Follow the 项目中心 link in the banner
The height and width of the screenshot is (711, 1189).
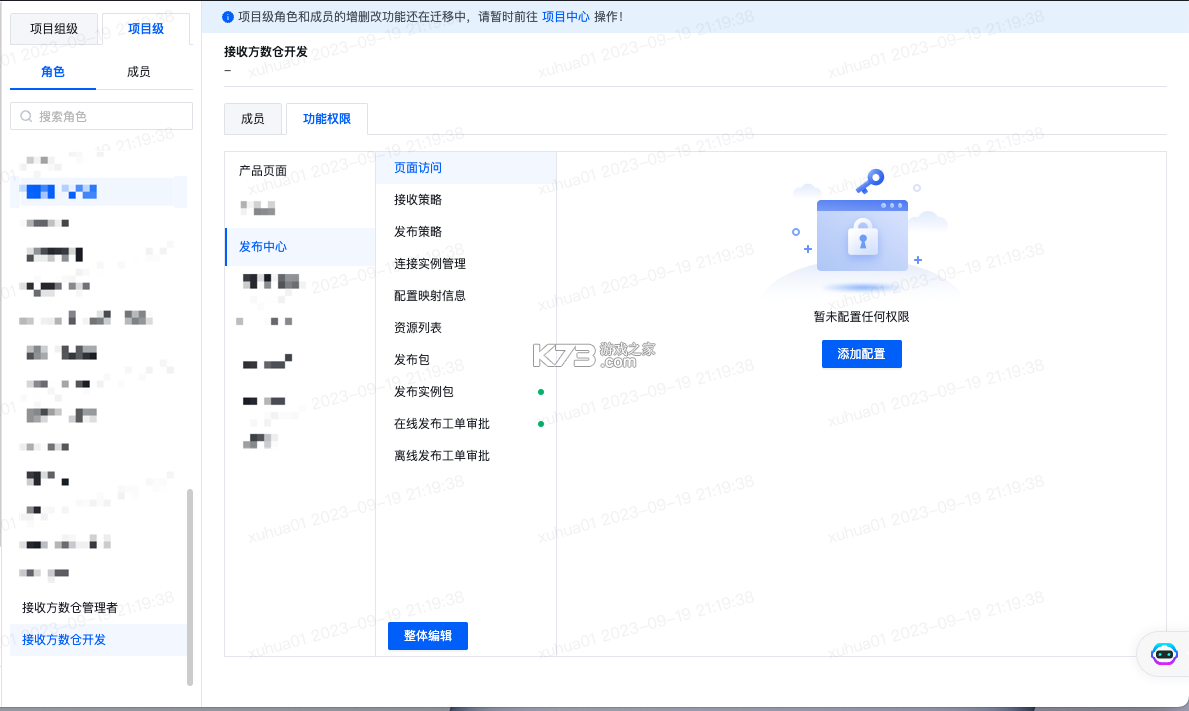pyautogui.click(x=566, y=17)
